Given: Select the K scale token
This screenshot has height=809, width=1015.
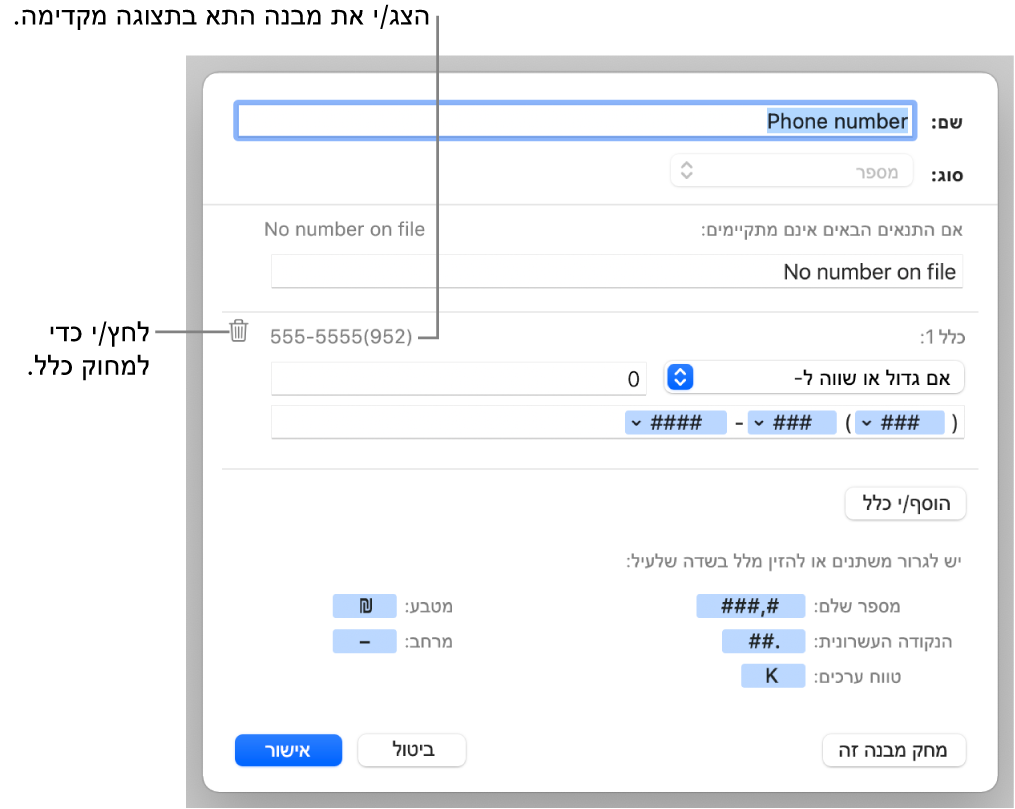Looking at the screenshot, I should (772, 676).
